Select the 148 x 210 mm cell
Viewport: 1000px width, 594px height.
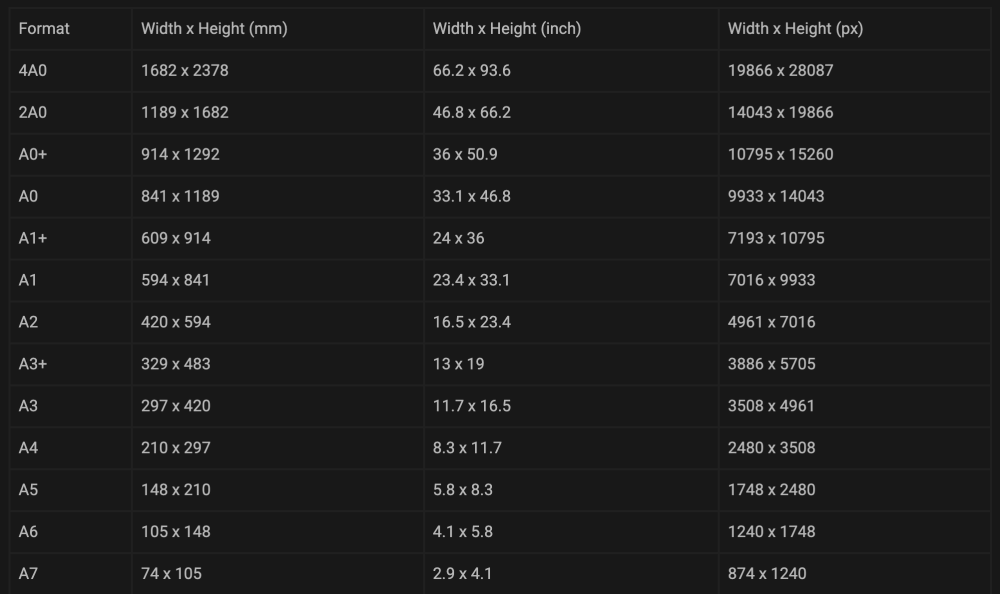click(176, 489)
